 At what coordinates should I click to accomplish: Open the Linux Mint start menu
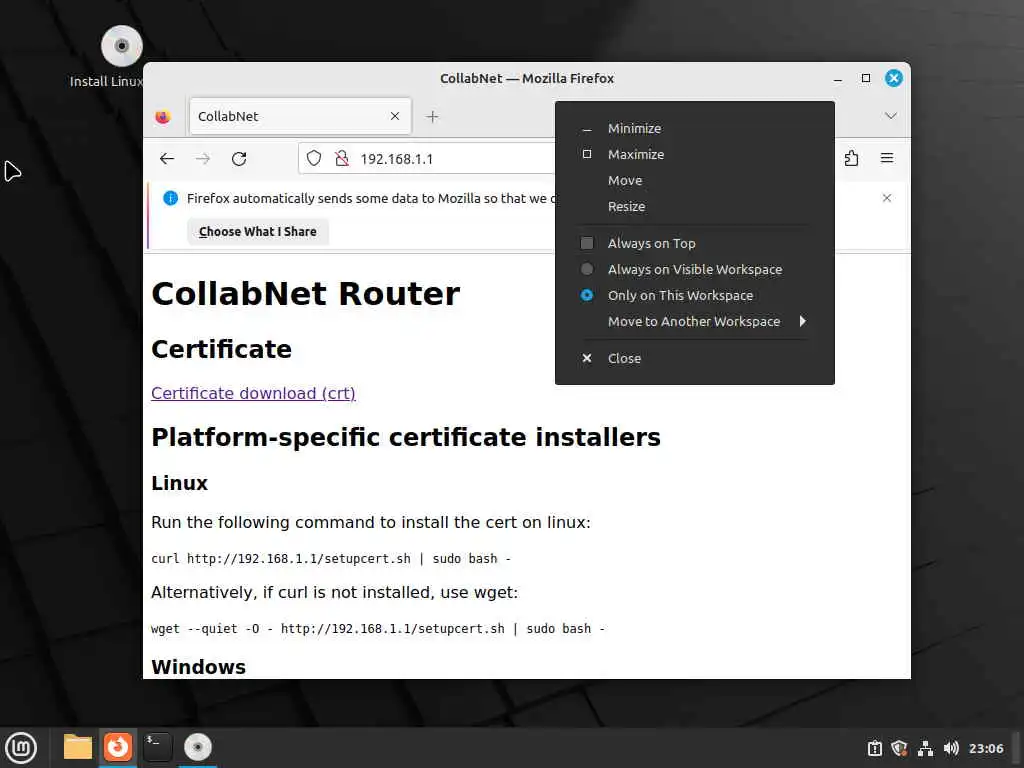pyautogui.click(x=21, y=748)
